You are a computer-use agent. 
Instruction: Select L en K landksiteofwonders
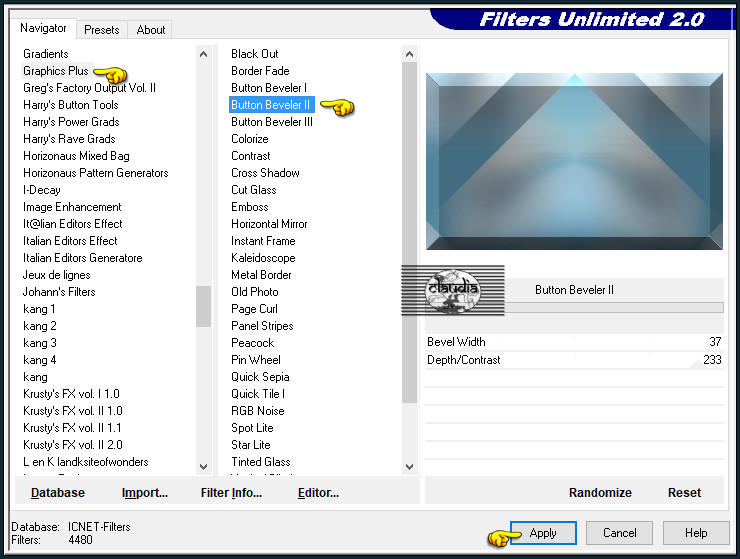pyautogui.click(x=86, y=462)
